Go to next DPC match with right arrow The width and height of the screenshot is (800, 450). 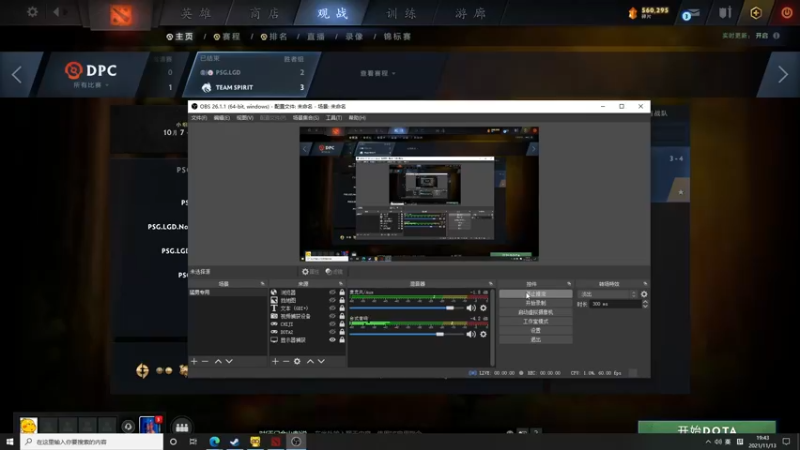[783, 75]
